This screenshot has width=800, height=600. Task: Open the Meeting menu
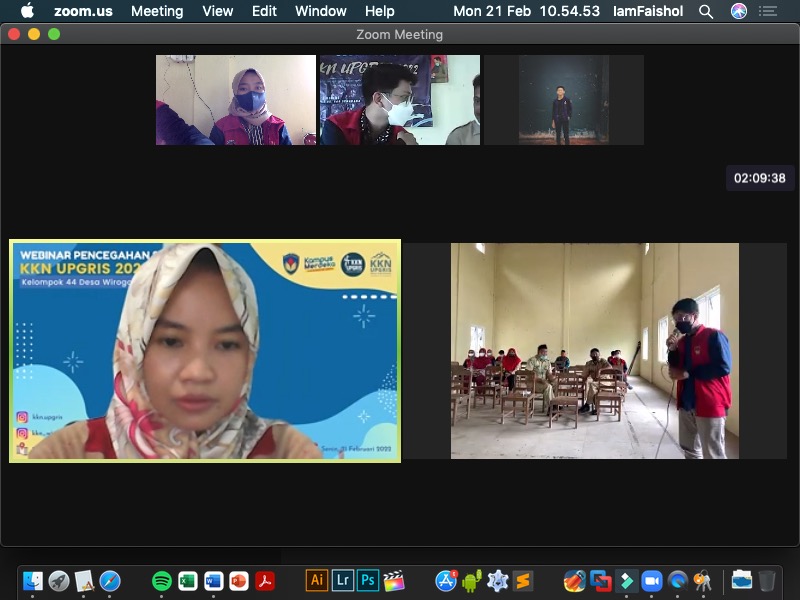tap(157, 11)
